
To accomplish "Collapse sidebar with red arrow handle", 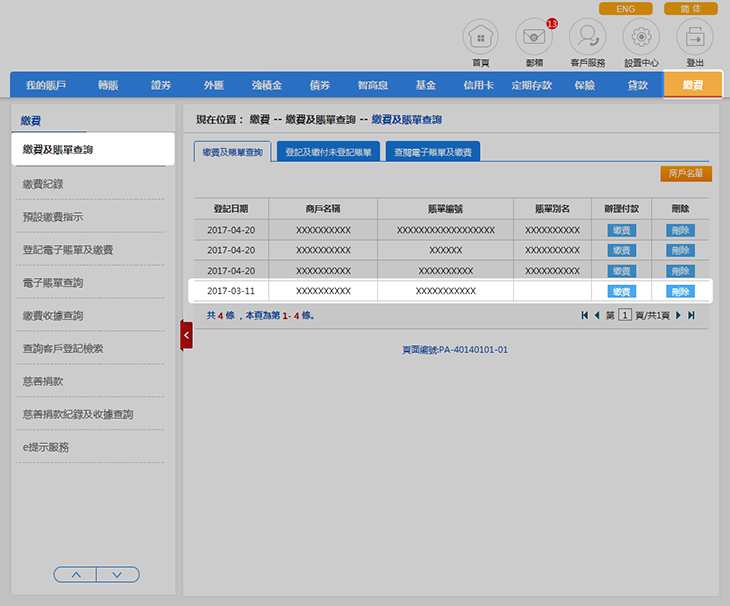I will click(x=186, y=335).
